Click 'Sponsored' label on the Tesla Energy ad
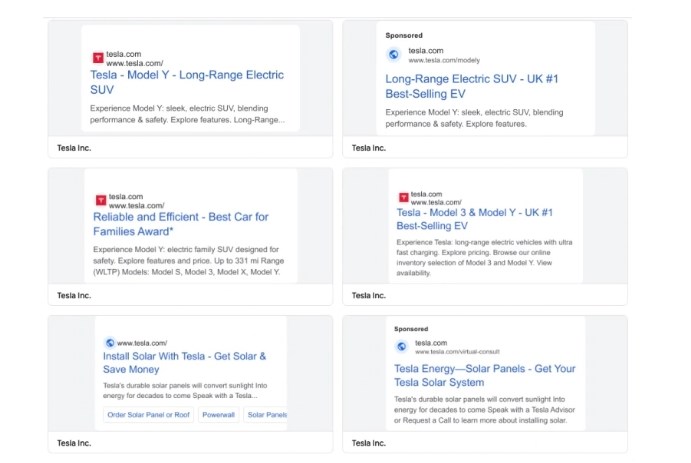This screenshot has width=691, height=463. coord(411,329)
